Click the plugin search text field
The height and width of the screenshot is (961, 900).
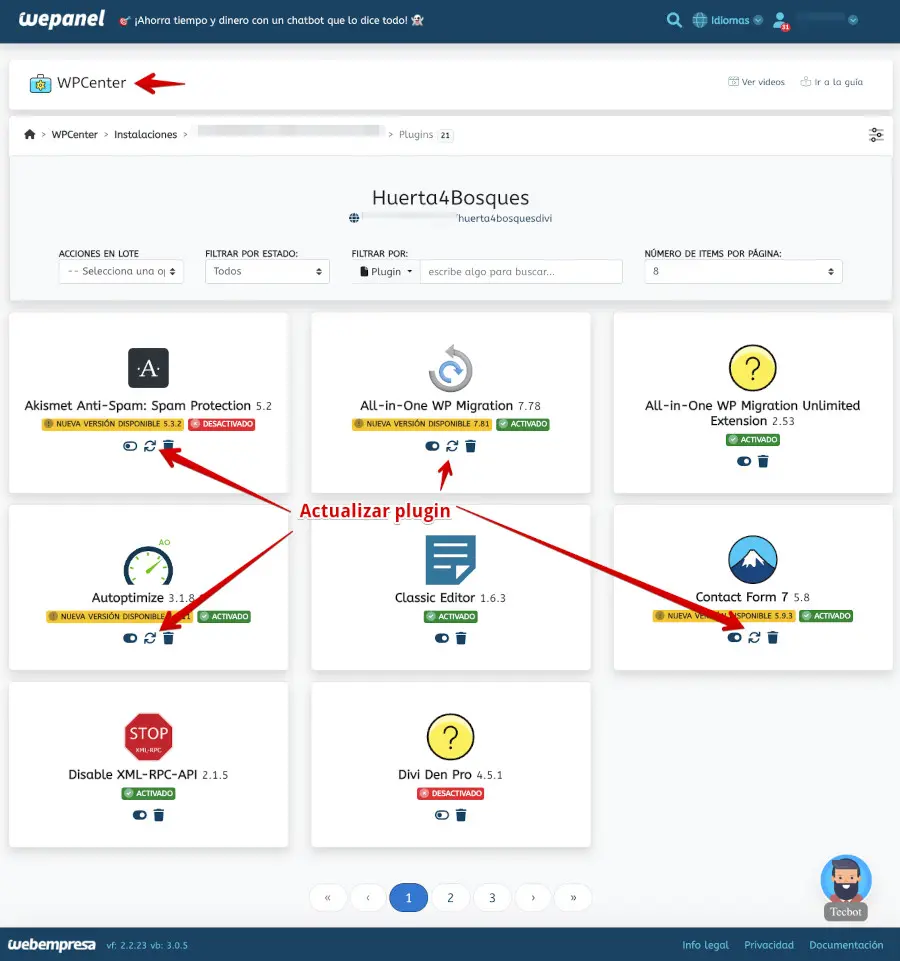click(x=521, y=272)
